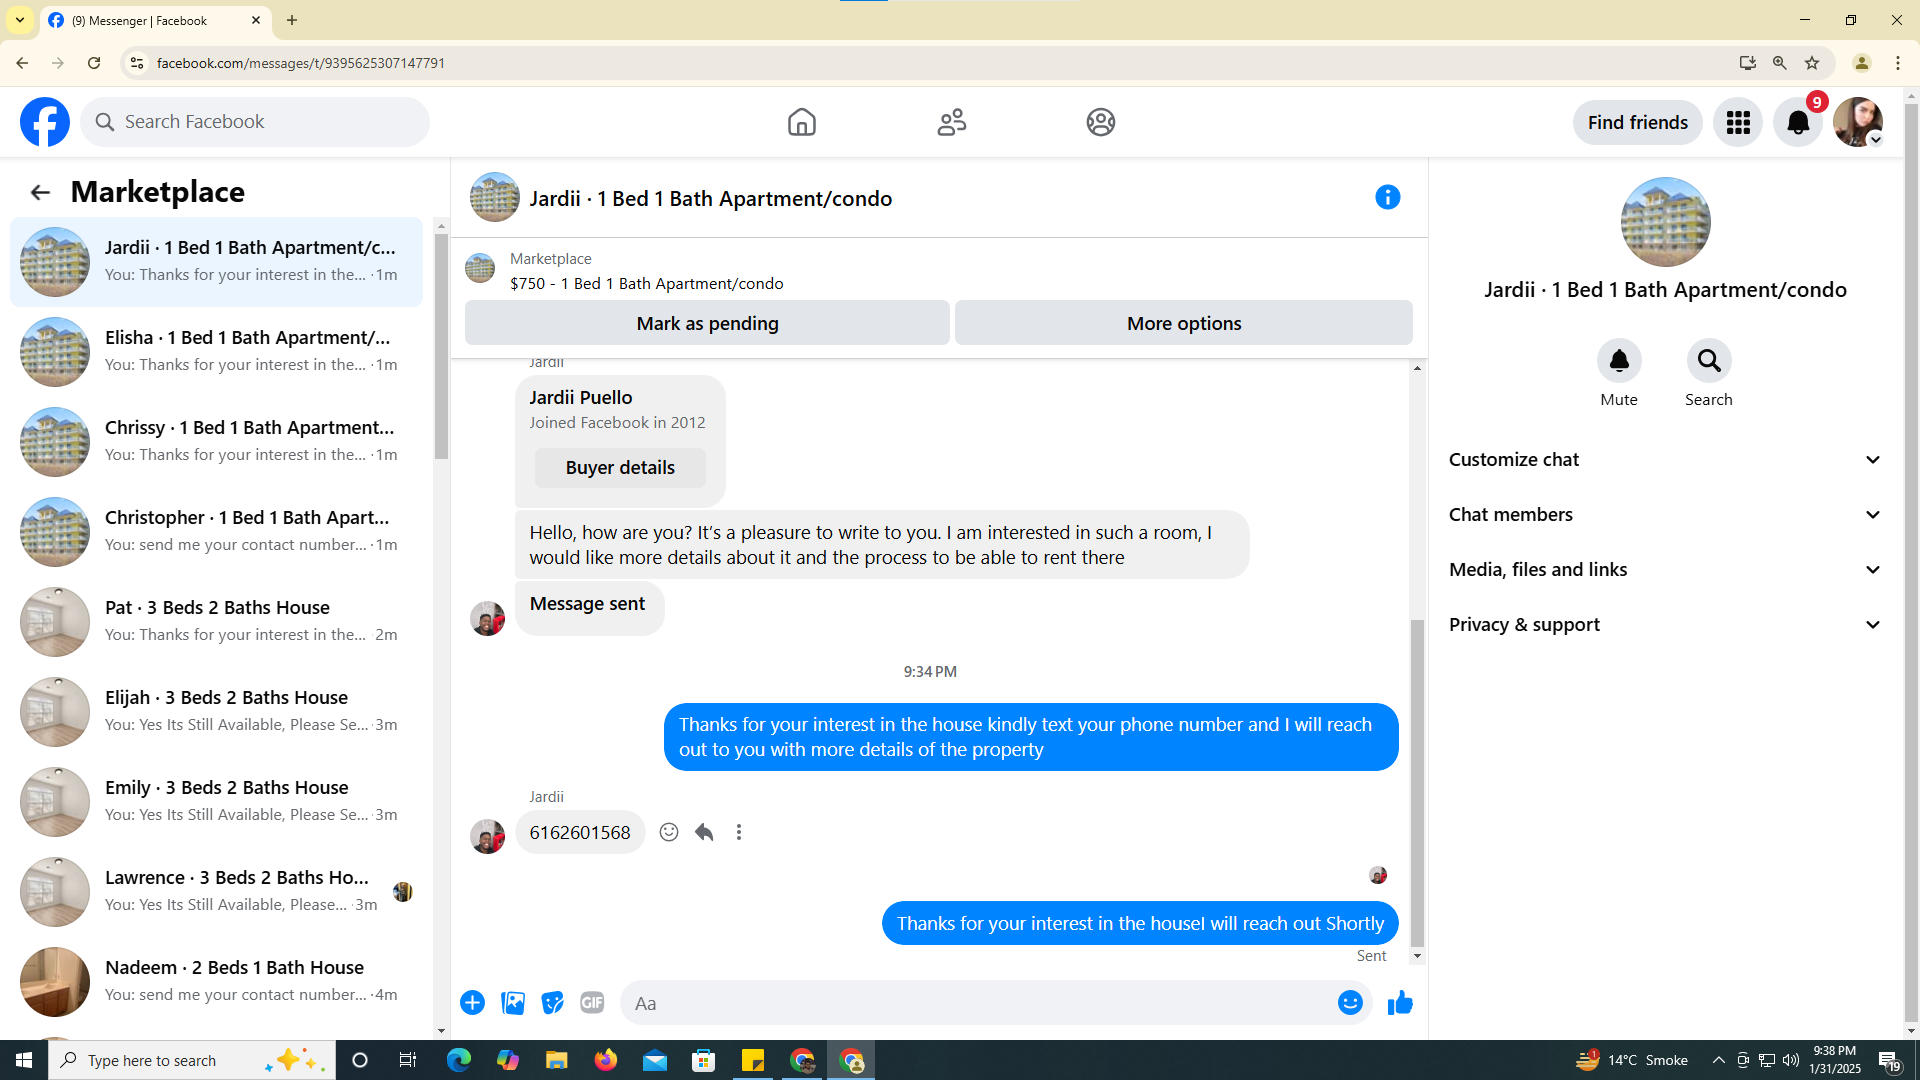Open the Chrome three-dot menu
The width and height of the screenshot is (1920, 1080).
pos(1898,63)
